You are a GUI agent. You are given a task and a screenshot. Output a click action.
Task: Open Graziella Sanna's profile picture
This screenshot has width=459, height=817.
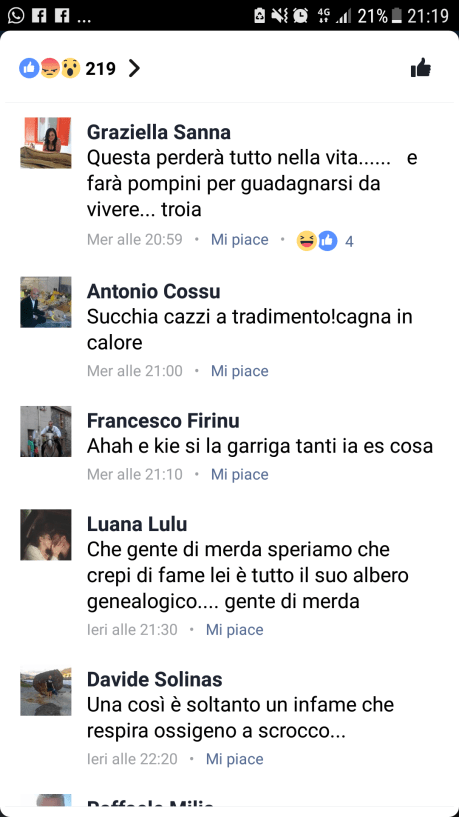pyautogui.click(x=46, y=143)
